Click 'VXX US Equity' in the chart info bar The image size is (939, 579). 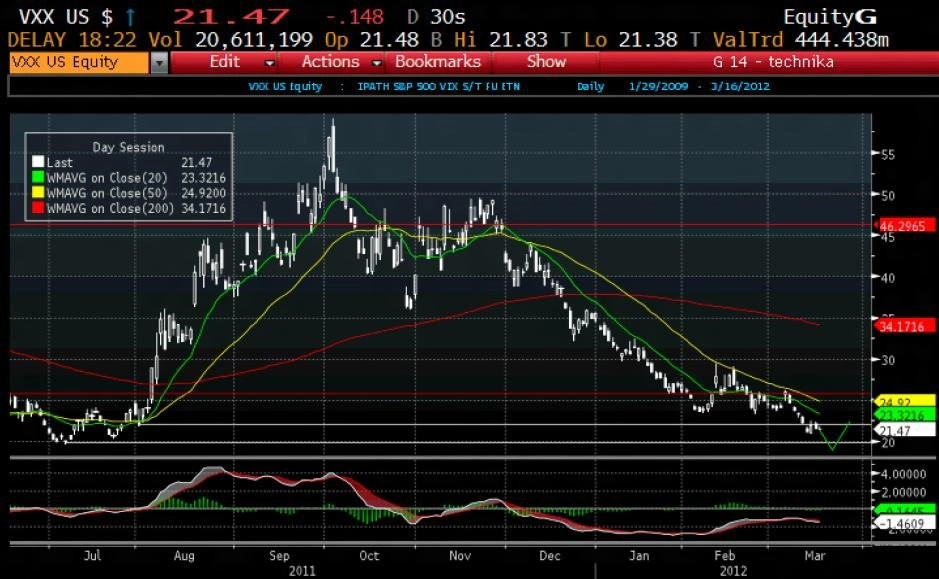coord(285,86)
